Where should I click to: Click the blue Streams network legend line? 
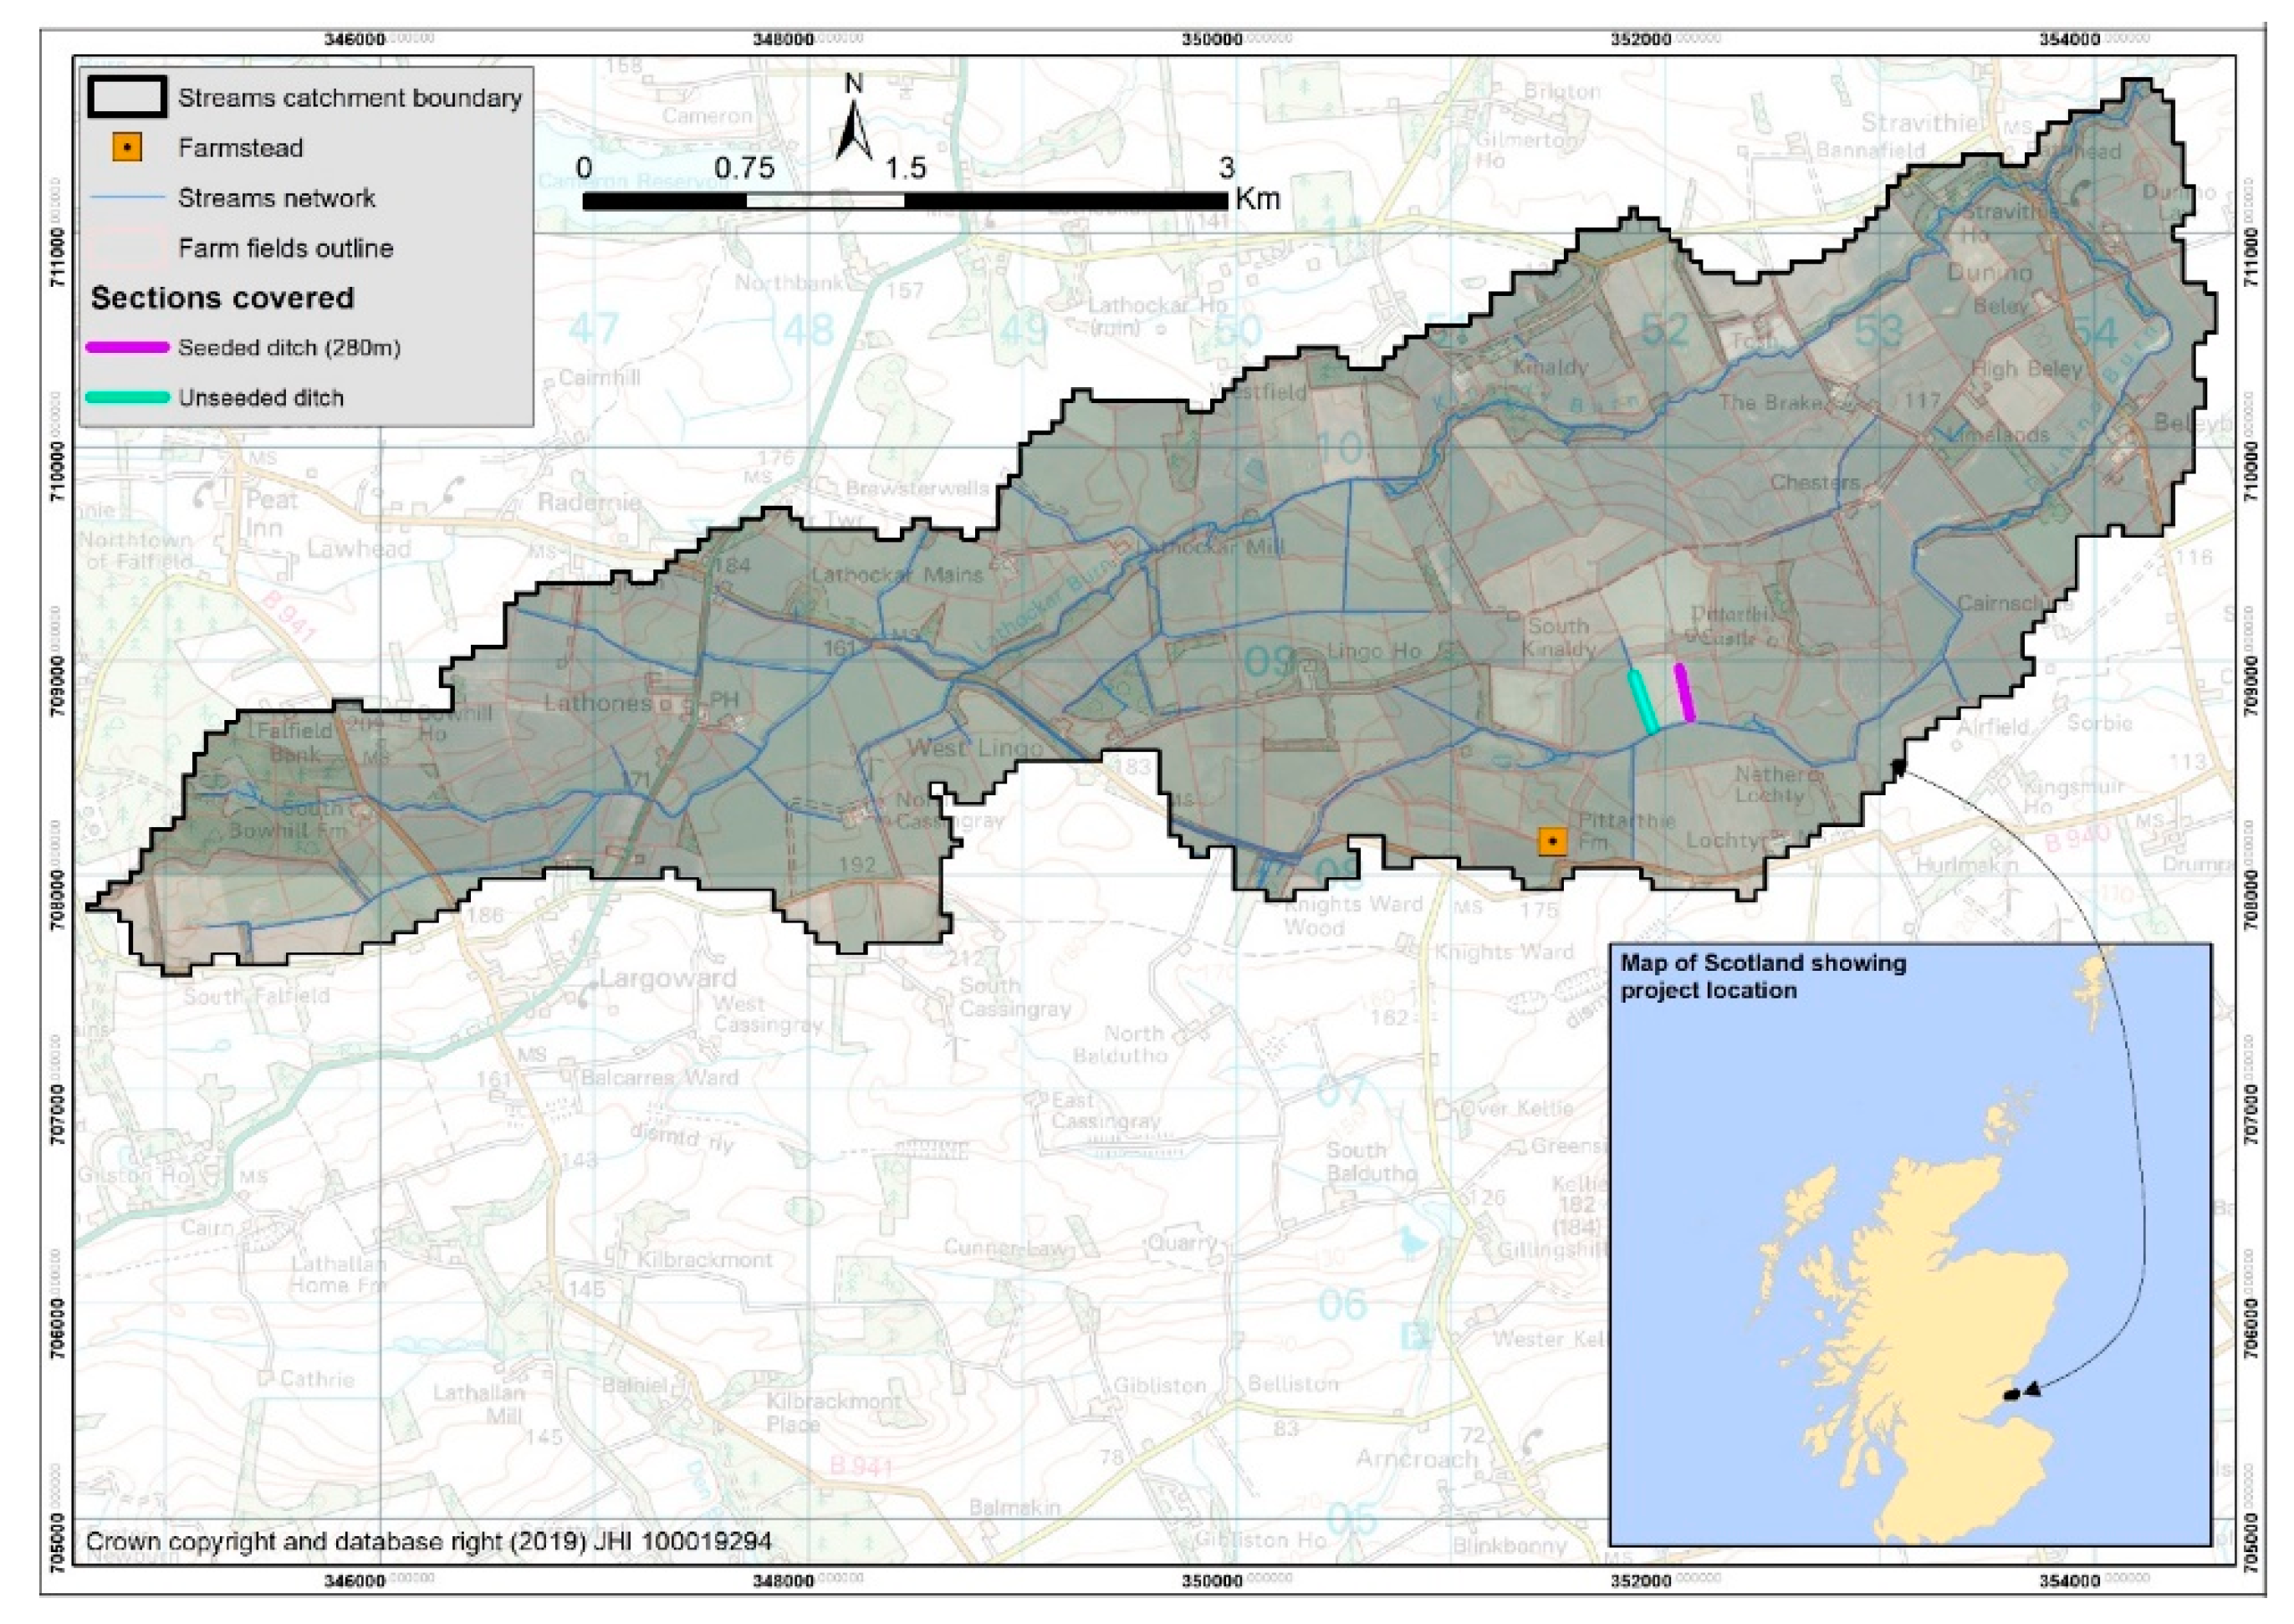[127, 198]
